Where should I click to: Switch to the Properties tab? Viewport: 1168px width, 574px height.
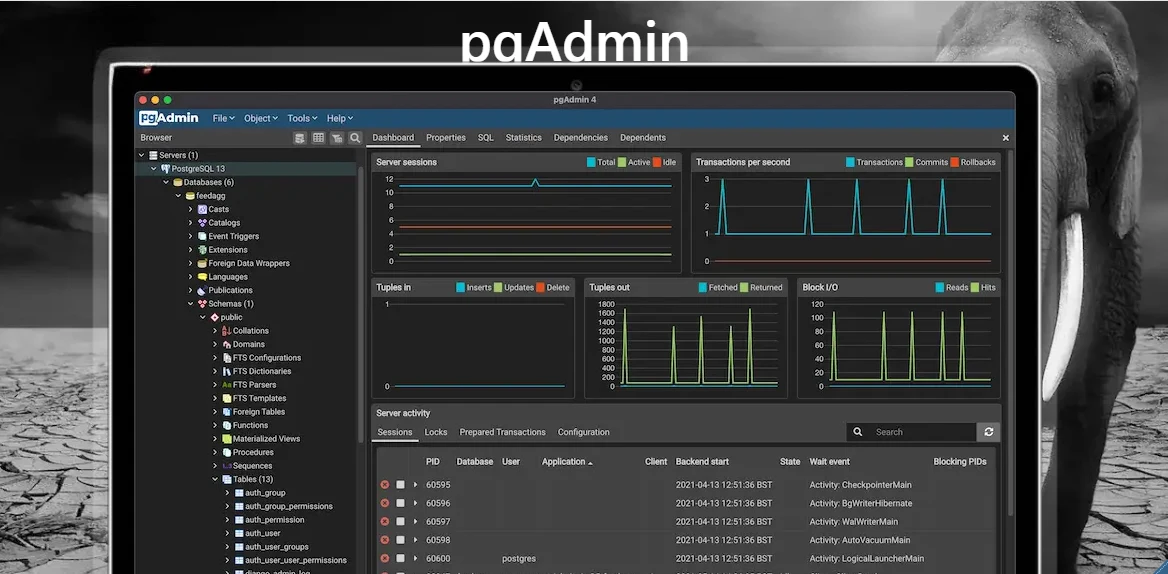point(445,138)
